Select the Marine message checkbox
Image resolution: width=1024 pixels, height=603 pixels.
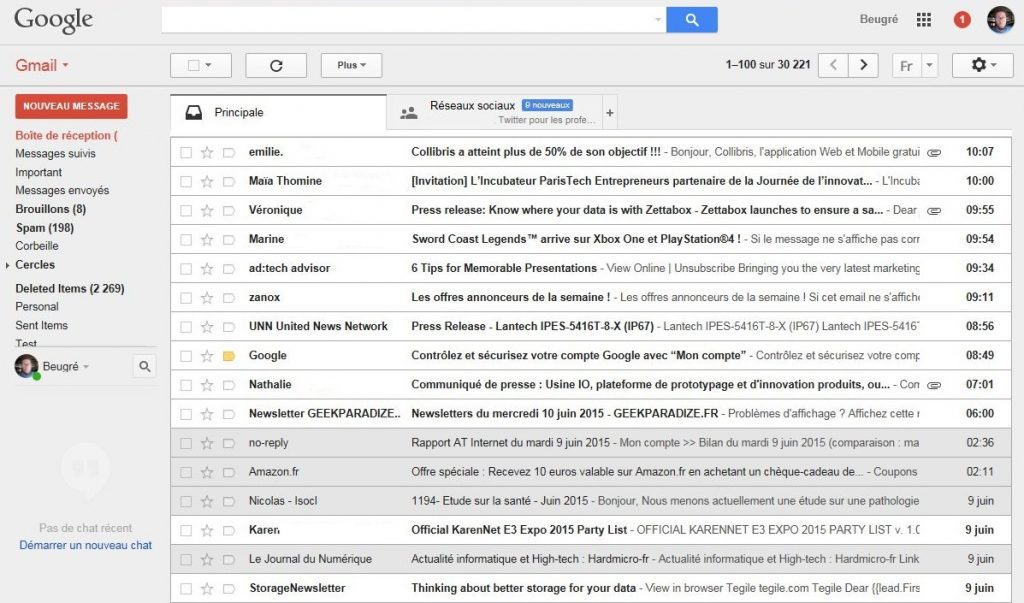pyautogui.click(x=186, y=240)
